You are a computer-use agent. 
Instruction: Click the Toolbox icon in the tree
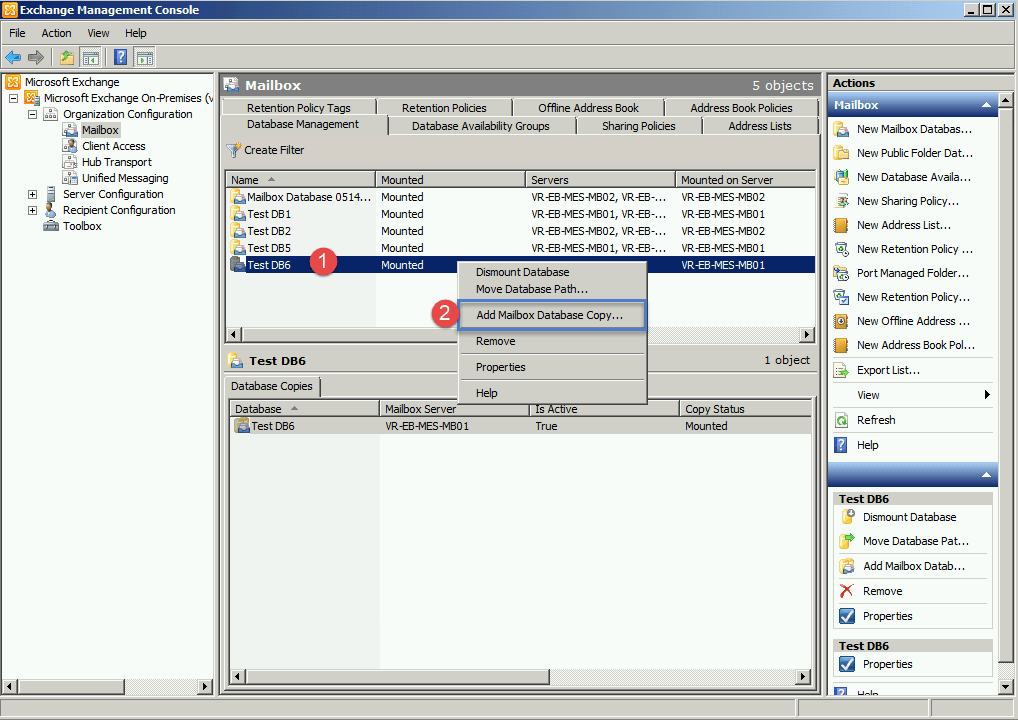pos(51,226)
